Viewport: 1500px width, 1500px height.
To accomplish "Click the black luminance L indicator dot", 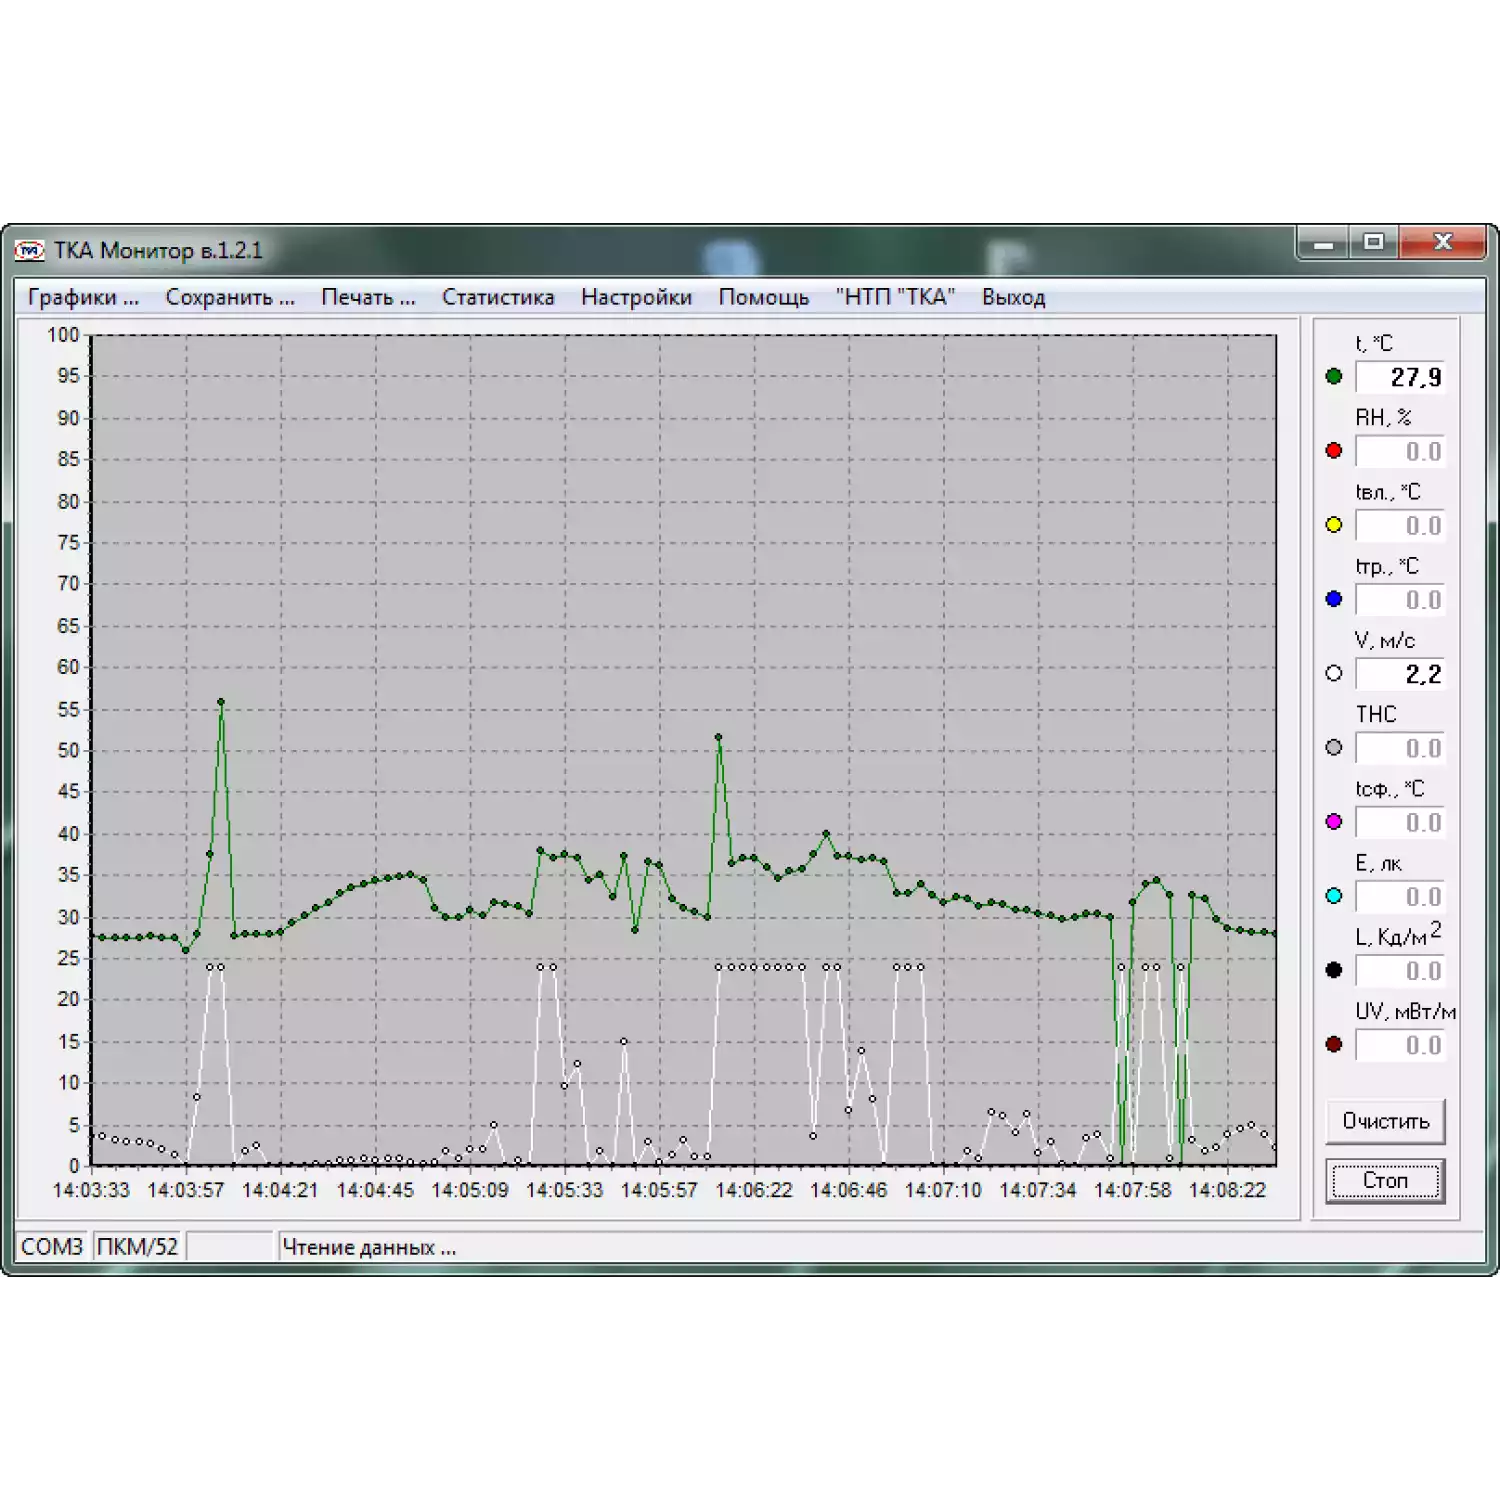I will point(1333,970).
